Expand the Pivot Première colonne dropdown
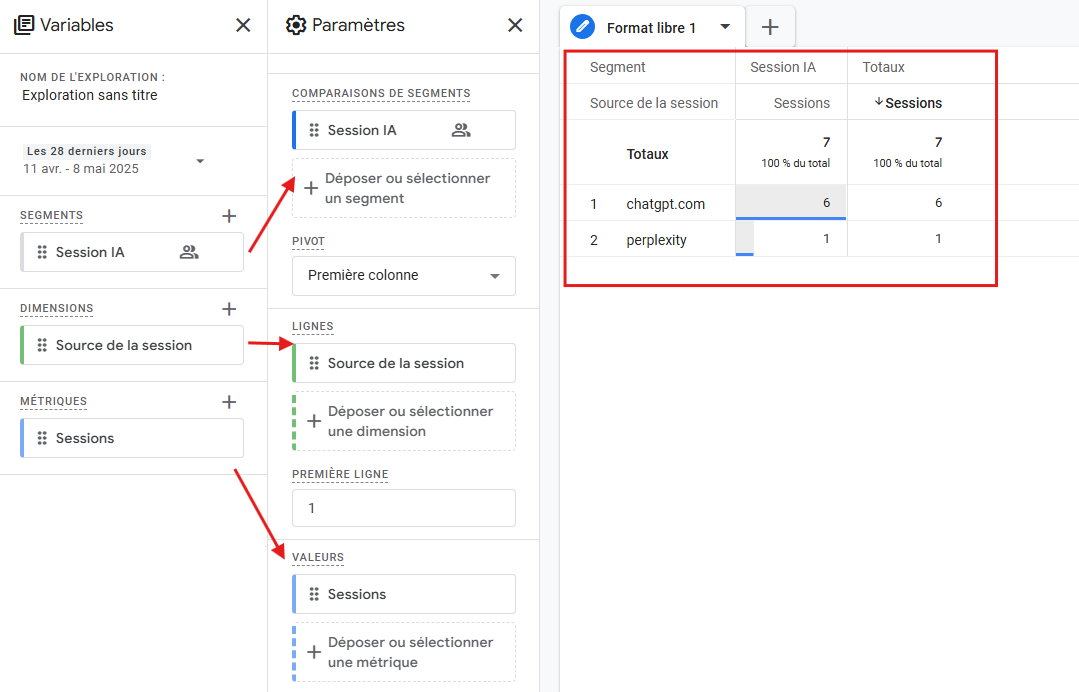The width and height of the screenshot is (1079, 692). (494, 276)
